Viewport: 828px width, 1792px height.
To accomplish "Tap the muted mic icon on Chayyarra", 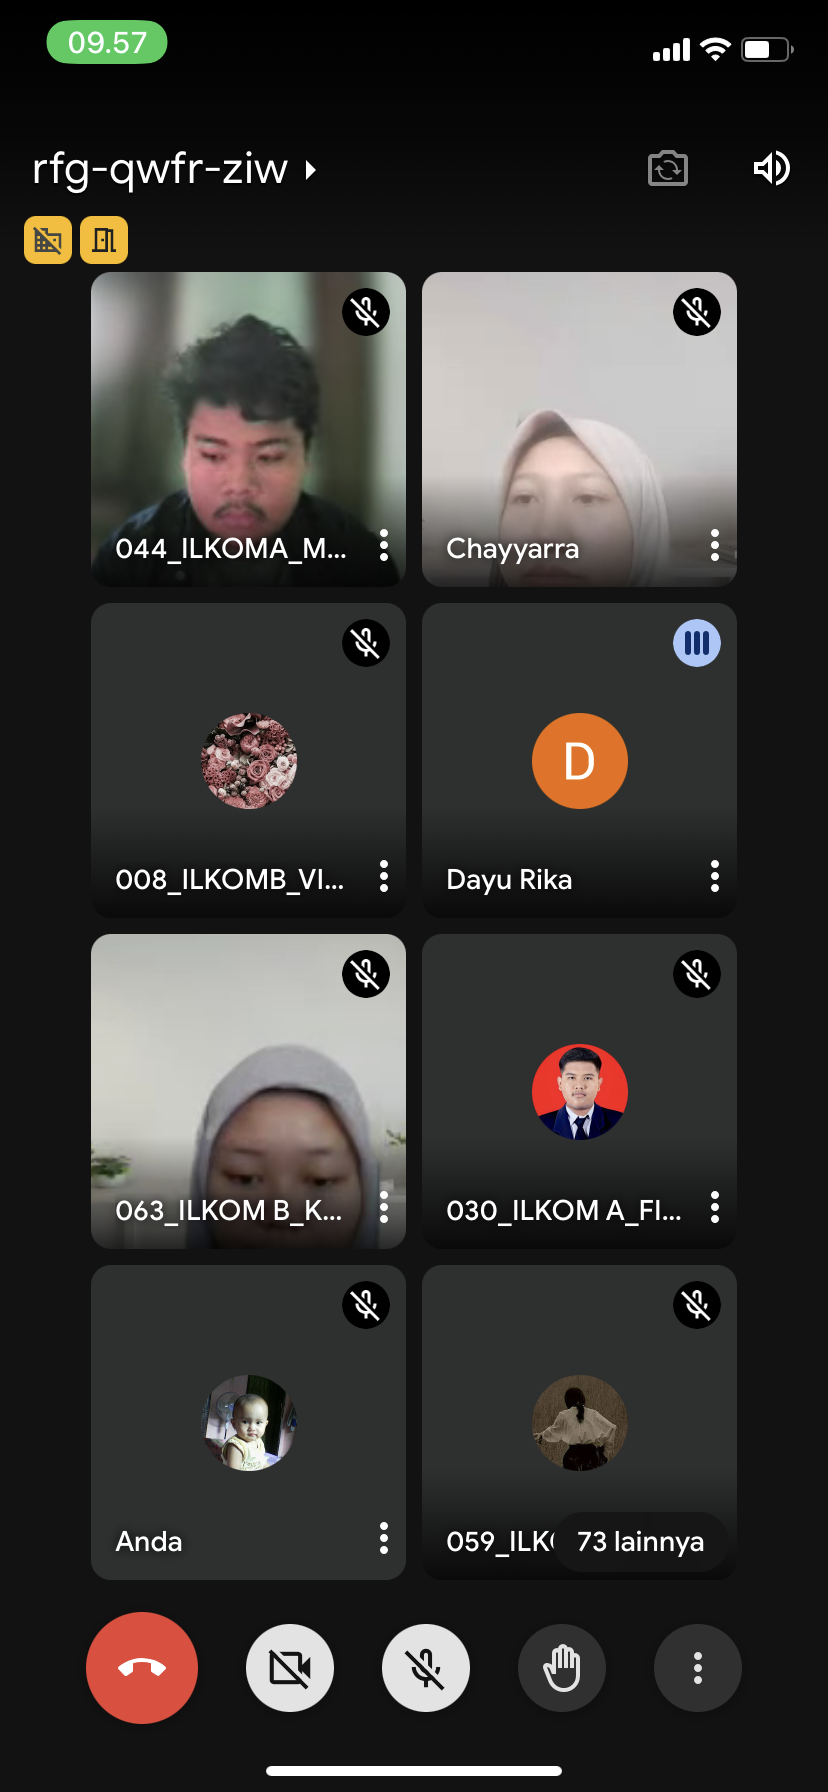I will point(697,312).
